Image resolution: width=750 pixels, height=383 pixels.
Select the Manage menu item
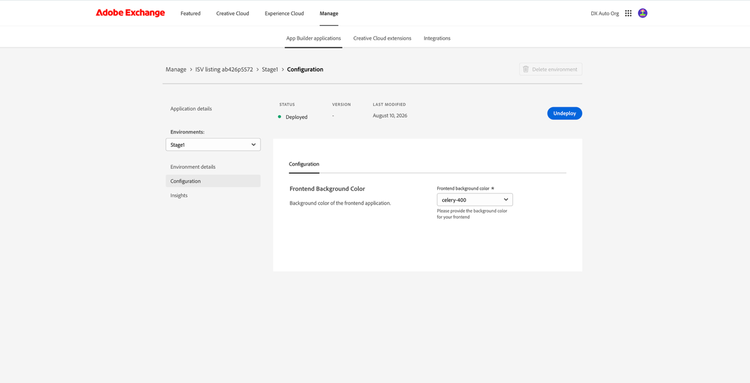click(329, 13)
